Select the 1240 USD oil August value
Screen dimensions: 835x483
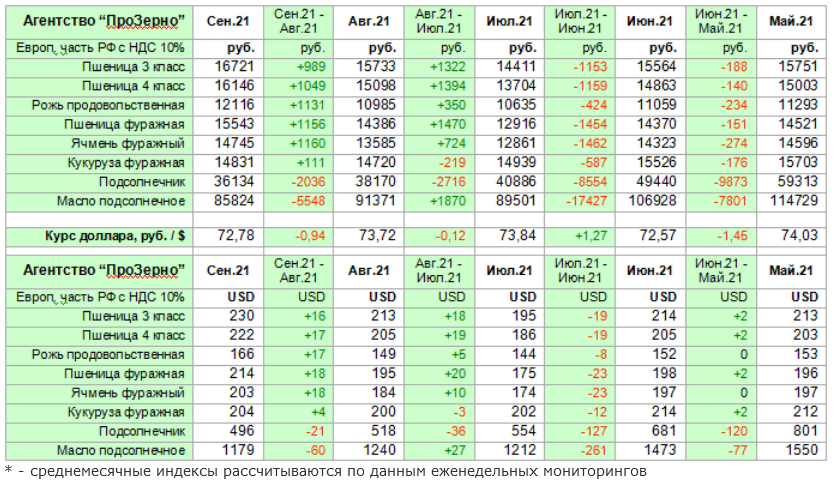[x=369, y=451]
